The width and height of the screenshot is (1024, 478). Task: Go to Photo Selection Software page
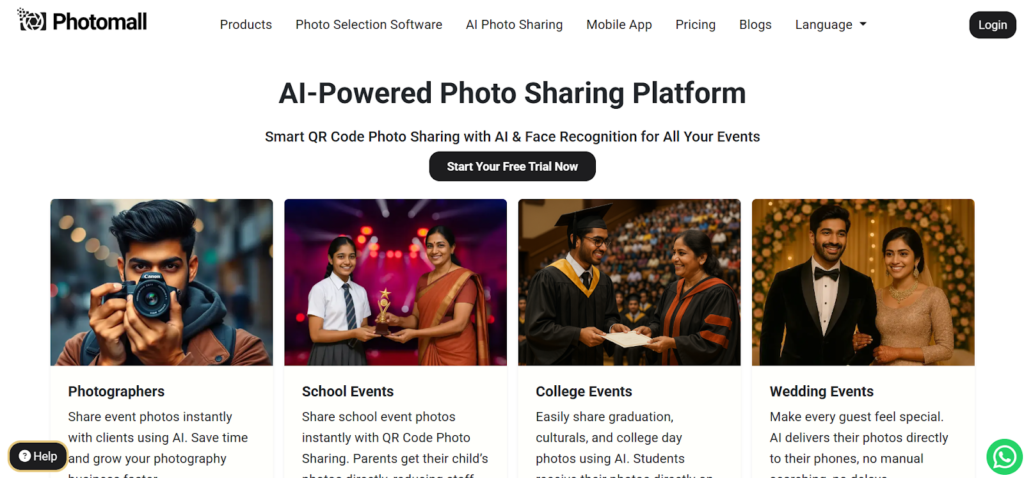(369, 25)
